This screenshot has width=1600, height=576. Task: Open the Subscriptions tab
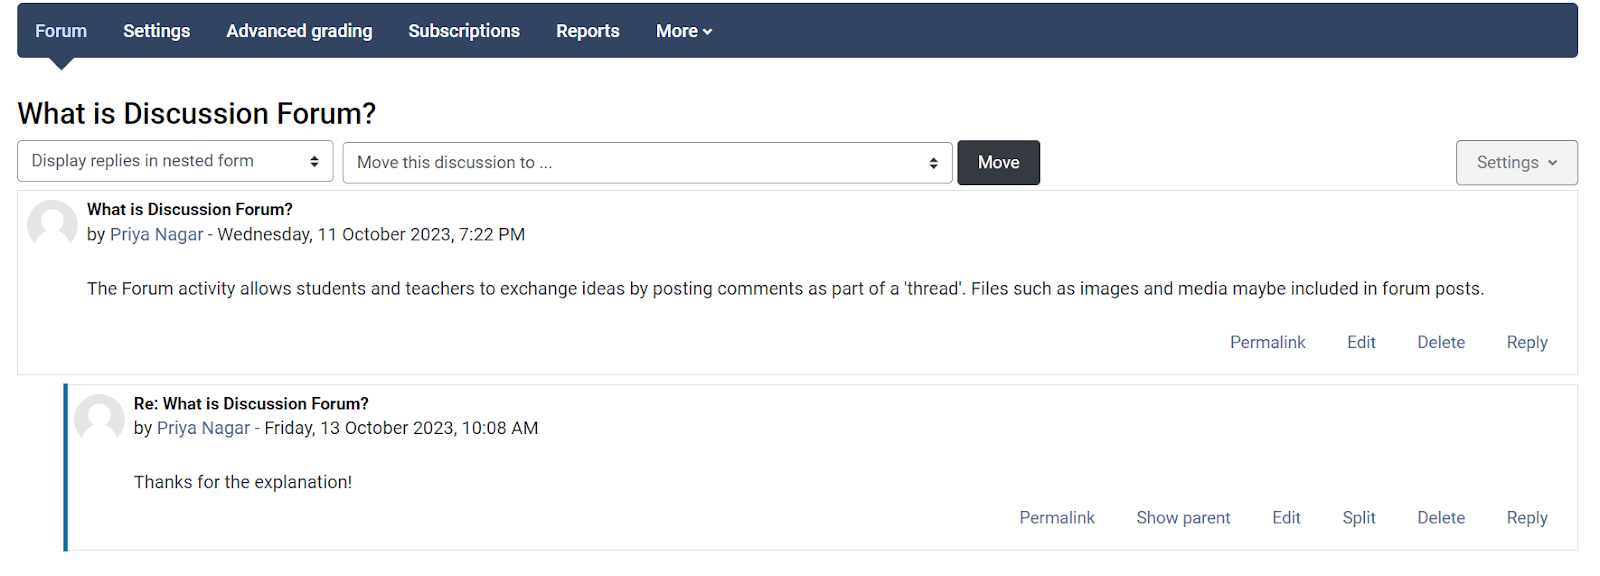point(464,31)
